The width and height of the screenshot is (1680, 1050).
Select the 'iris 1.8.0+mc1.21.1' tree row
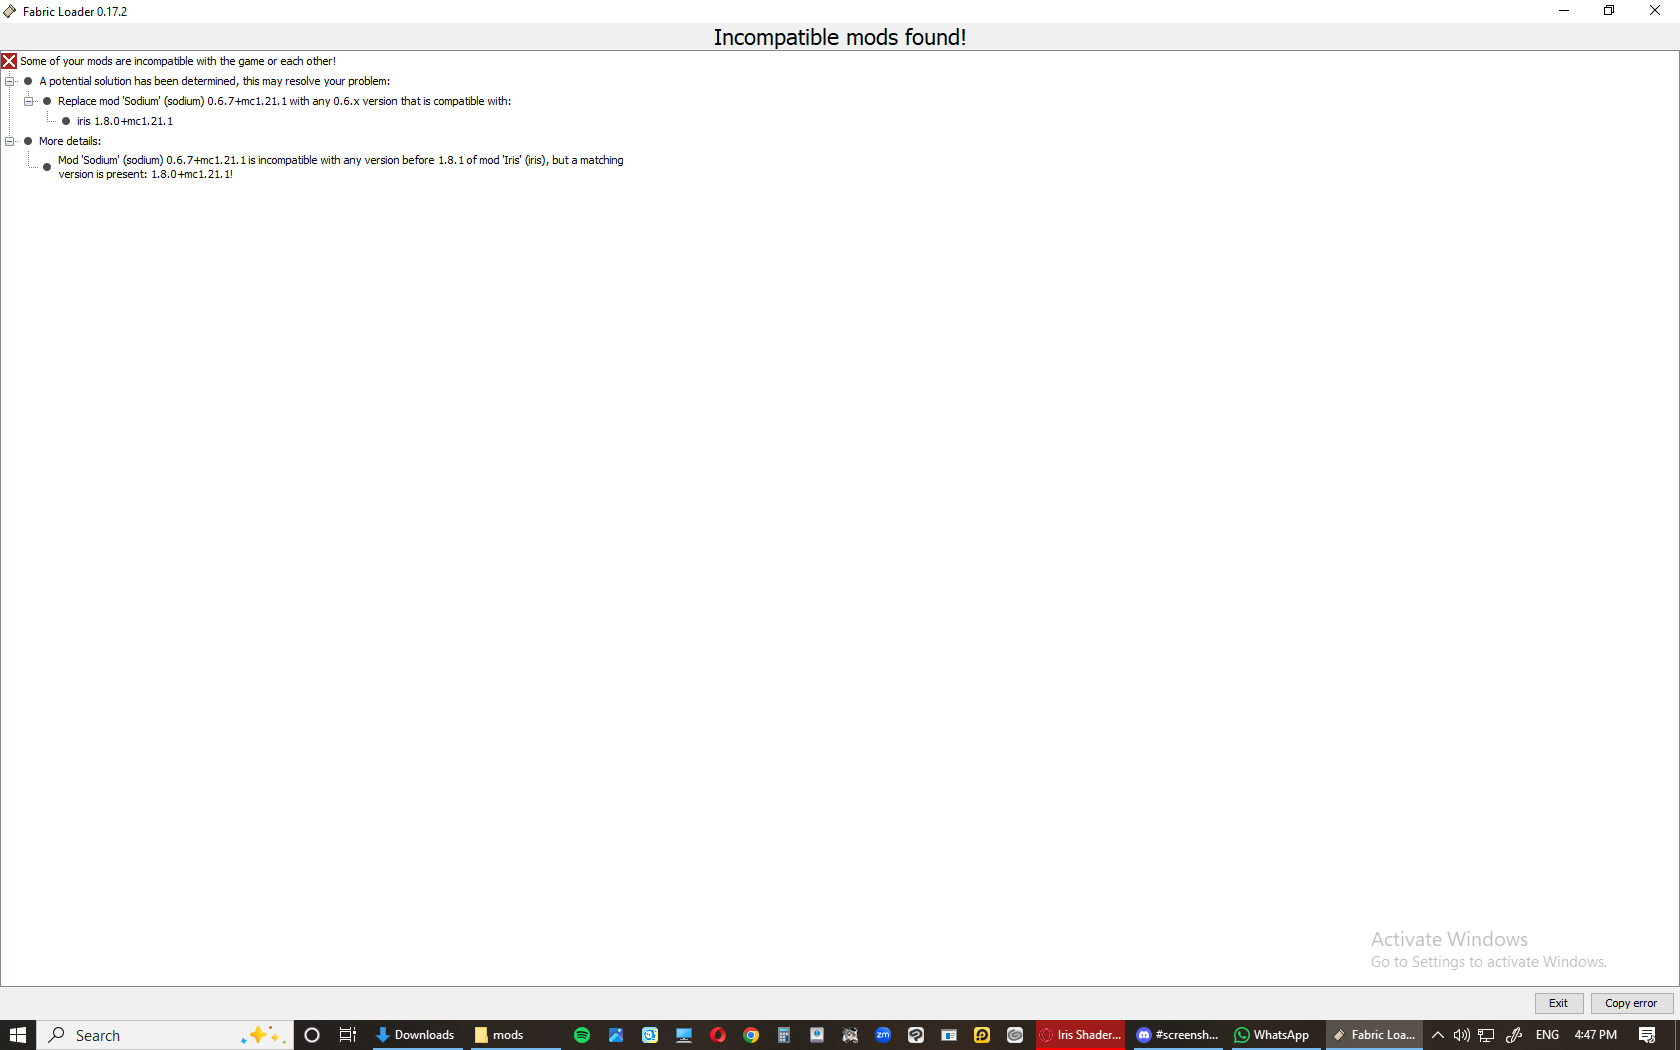125,121
